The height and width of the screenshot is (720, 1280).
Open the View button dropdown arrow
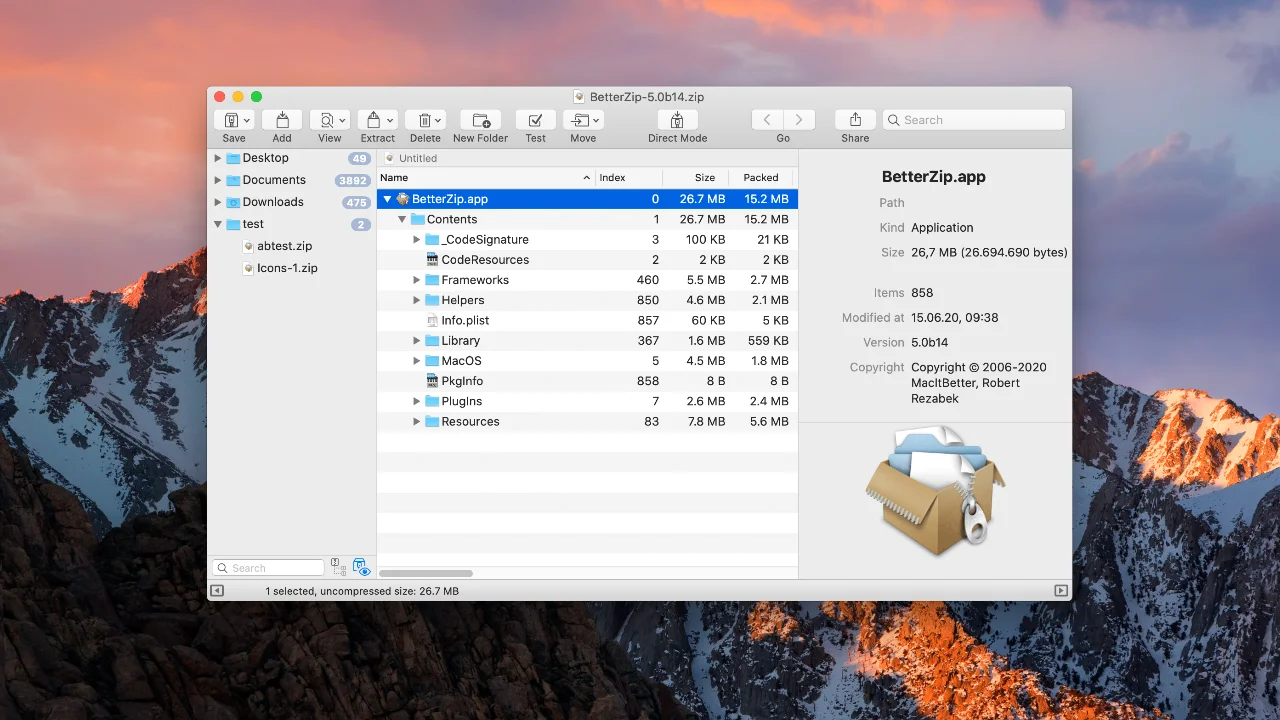point(342,121)
